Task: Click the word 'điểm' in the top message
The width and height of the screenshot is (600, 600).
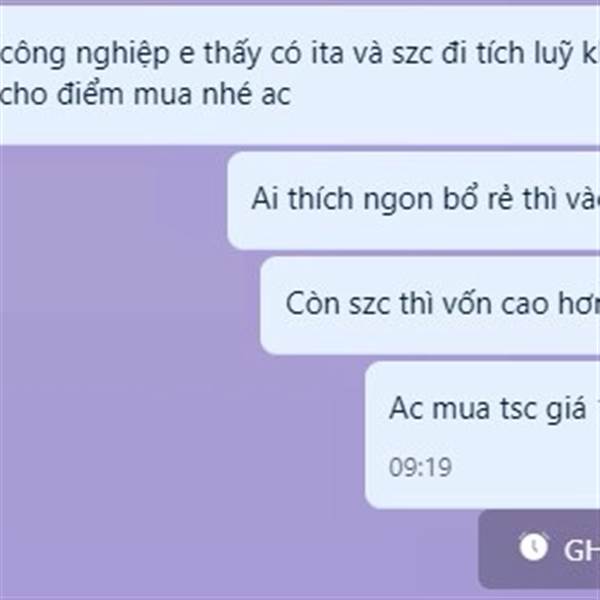Action: coord(90,94)
